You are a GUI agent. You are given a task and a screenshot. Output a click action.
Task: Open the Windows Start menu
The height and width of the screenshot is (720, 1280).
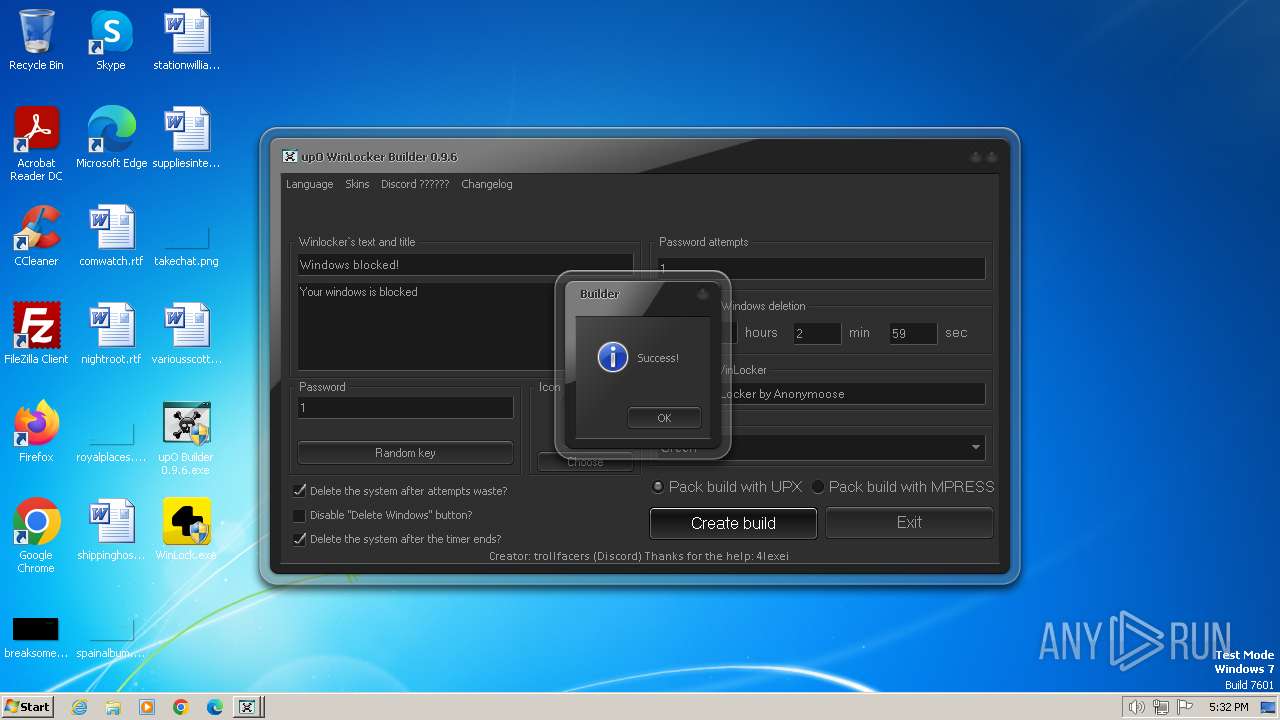click(27, 707)
